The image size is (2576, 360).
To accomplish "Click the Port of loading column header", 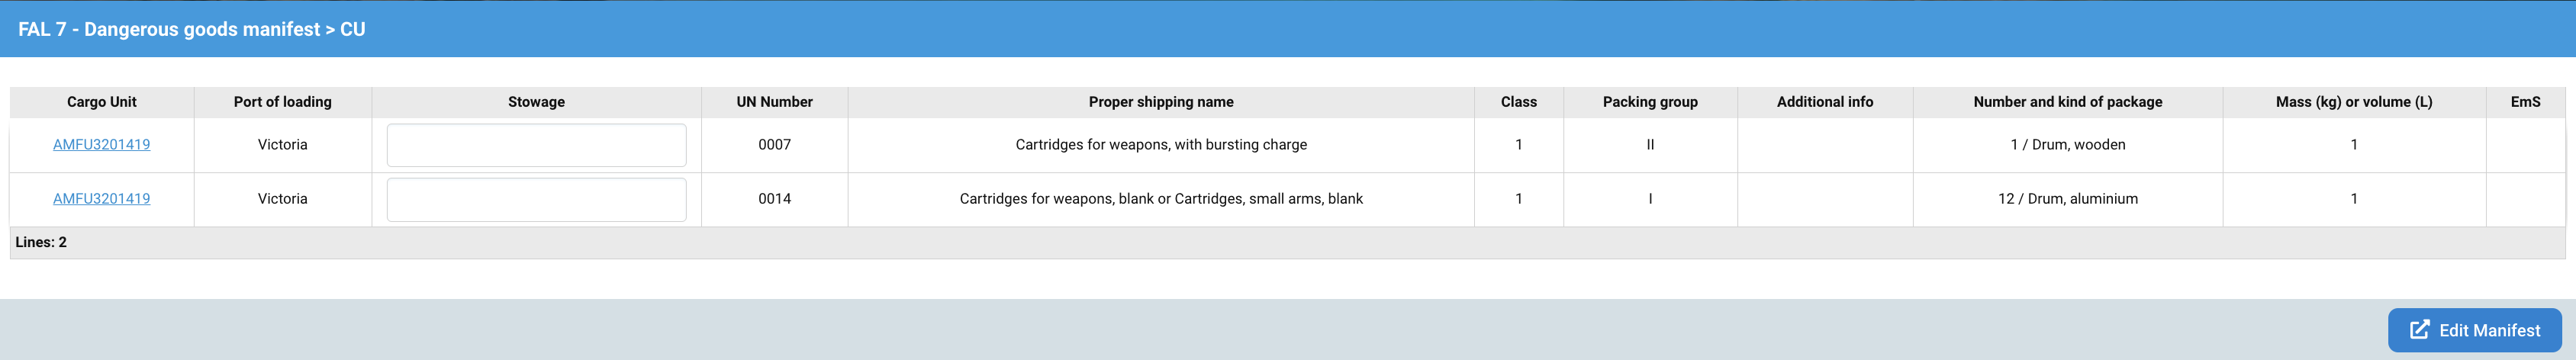I will click(x=282, y=102).
